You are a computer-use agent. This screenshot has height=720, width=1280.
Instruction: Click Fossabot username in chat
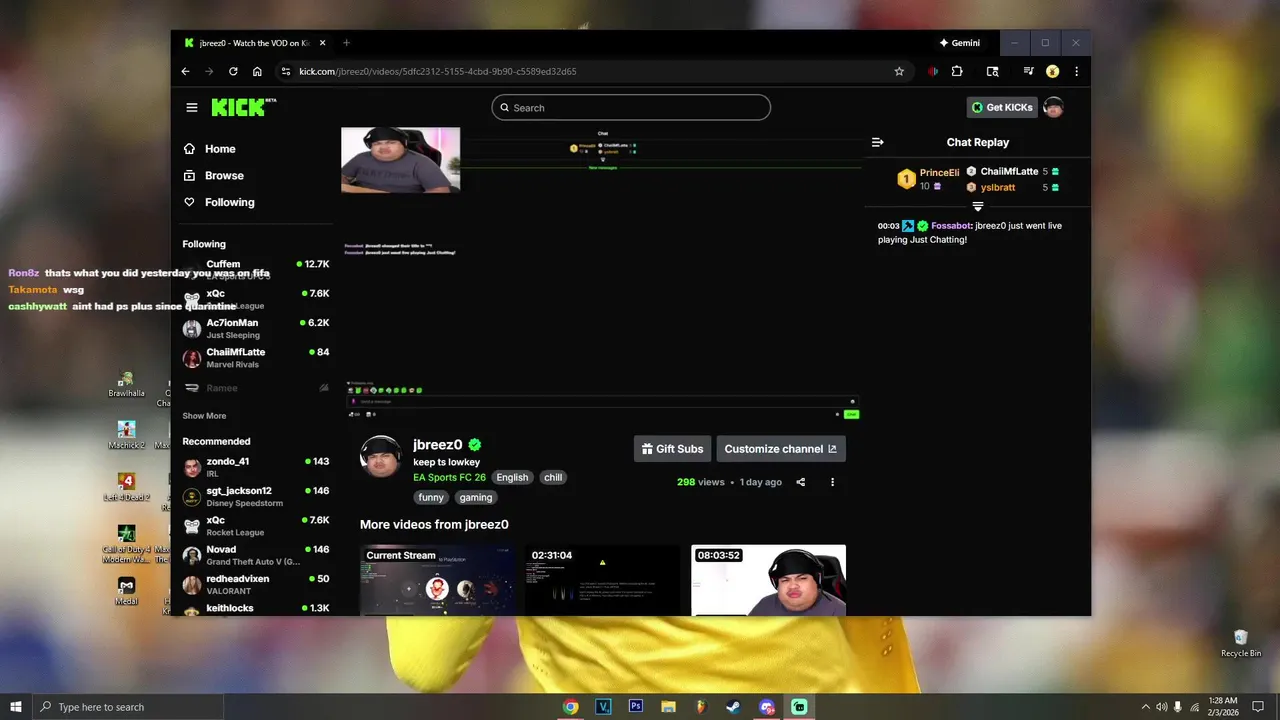(950, 226)
